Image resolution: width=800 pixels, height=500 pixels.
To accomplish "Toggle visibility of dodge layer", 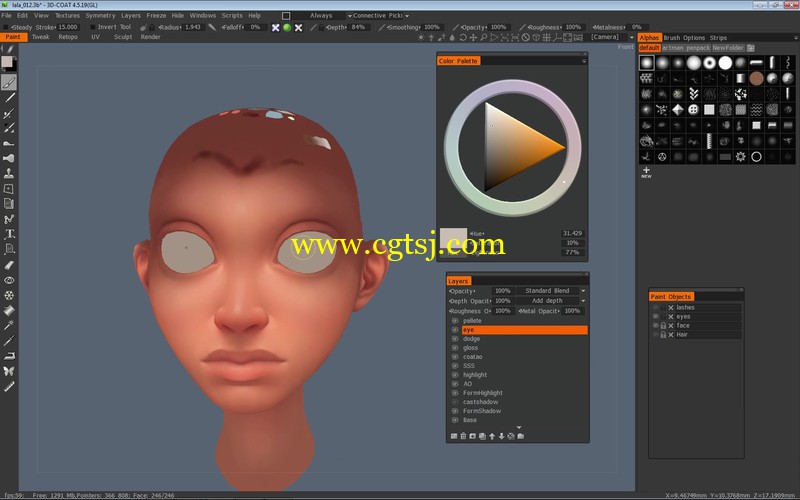I will [455, 339].
